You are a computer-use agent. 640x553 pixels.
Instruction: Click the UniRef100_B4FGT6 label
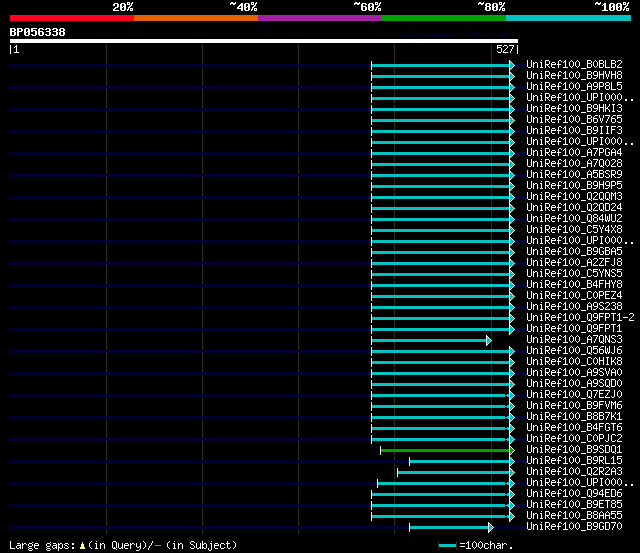pos(574,428)
